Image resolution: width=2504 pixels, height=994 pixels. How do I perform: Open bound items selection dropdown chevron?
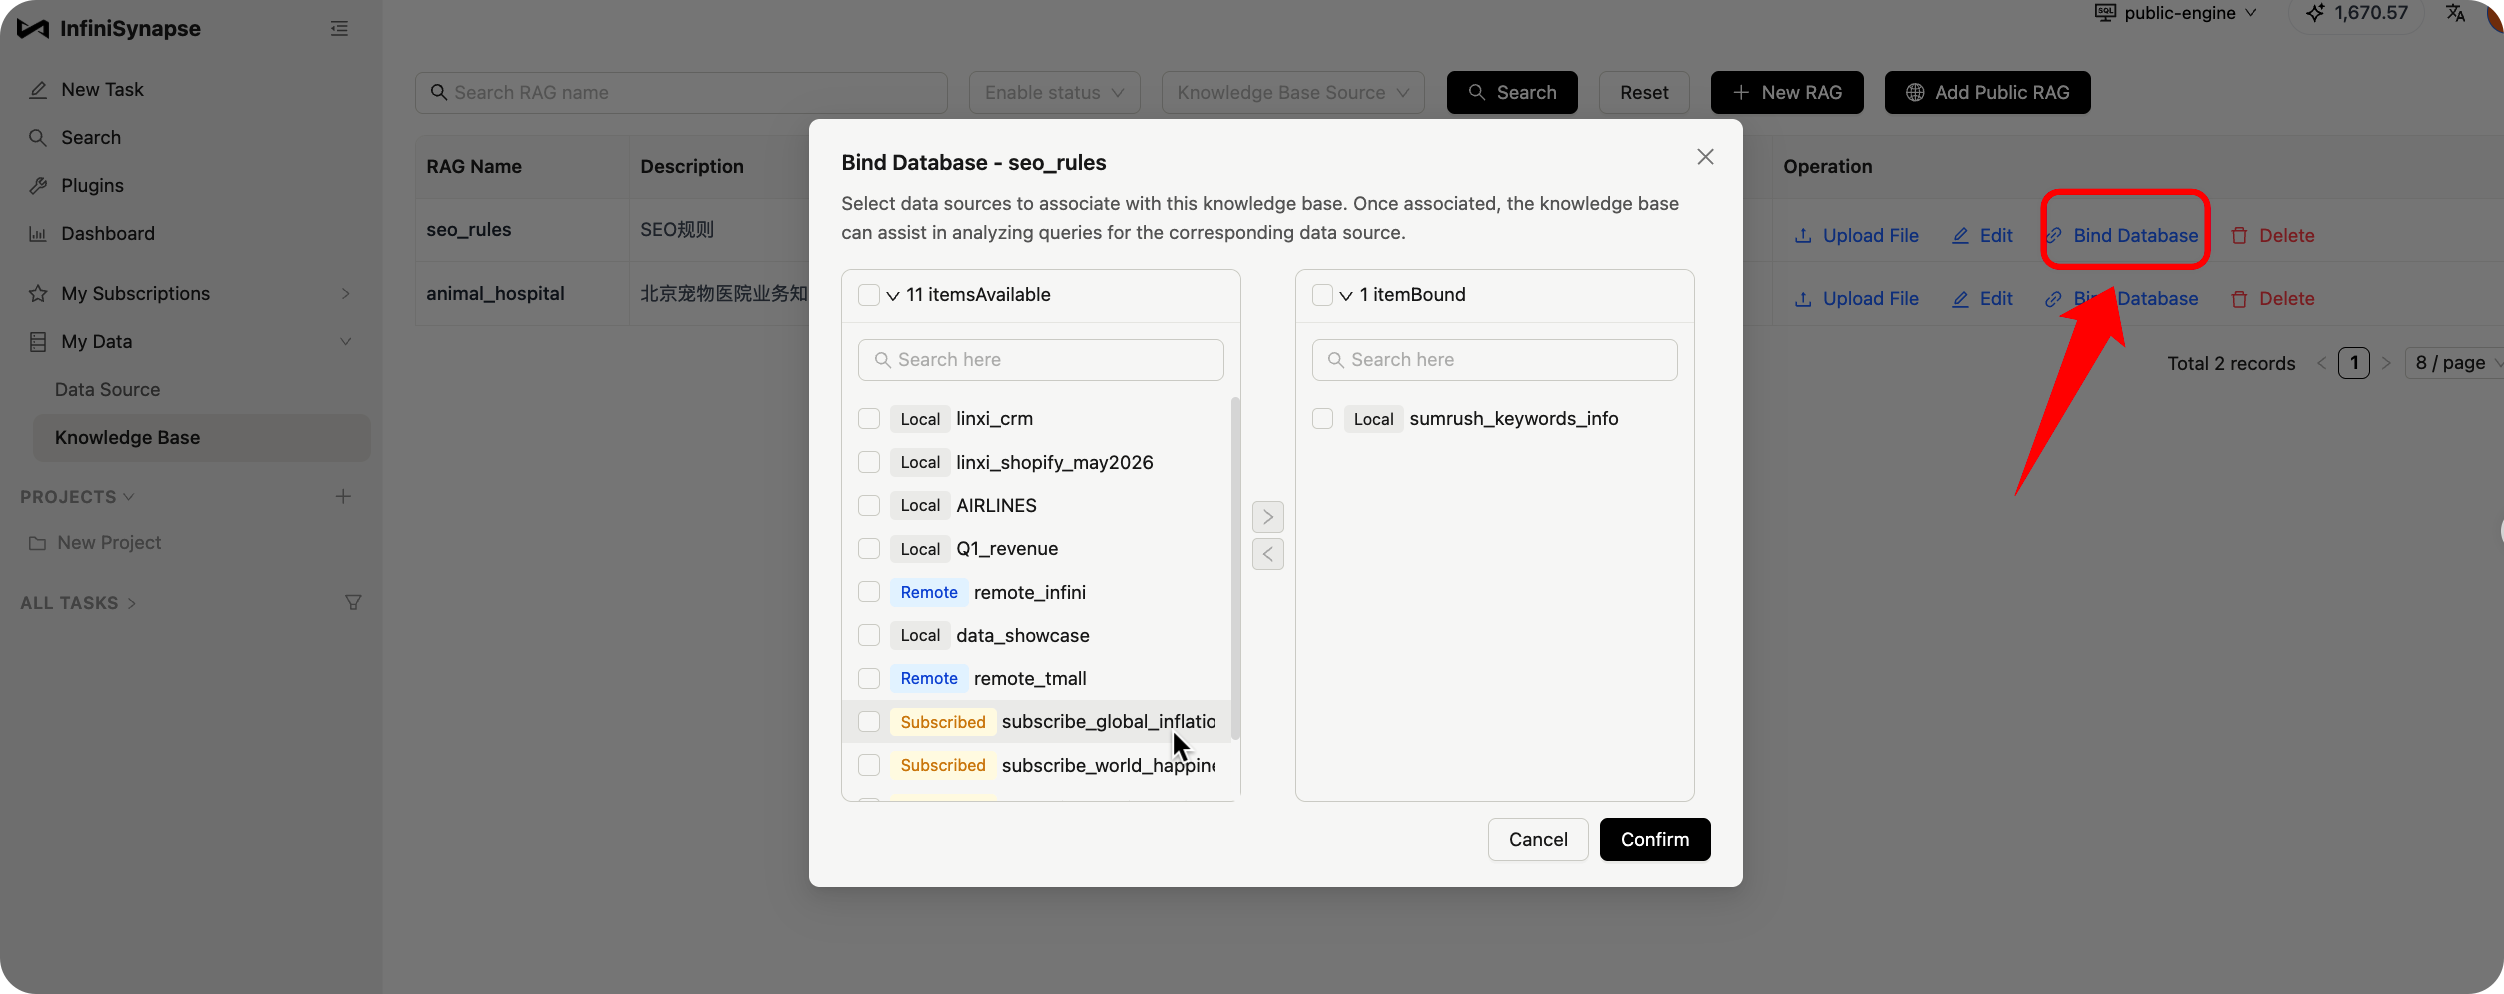click(x=1346, y=295)
